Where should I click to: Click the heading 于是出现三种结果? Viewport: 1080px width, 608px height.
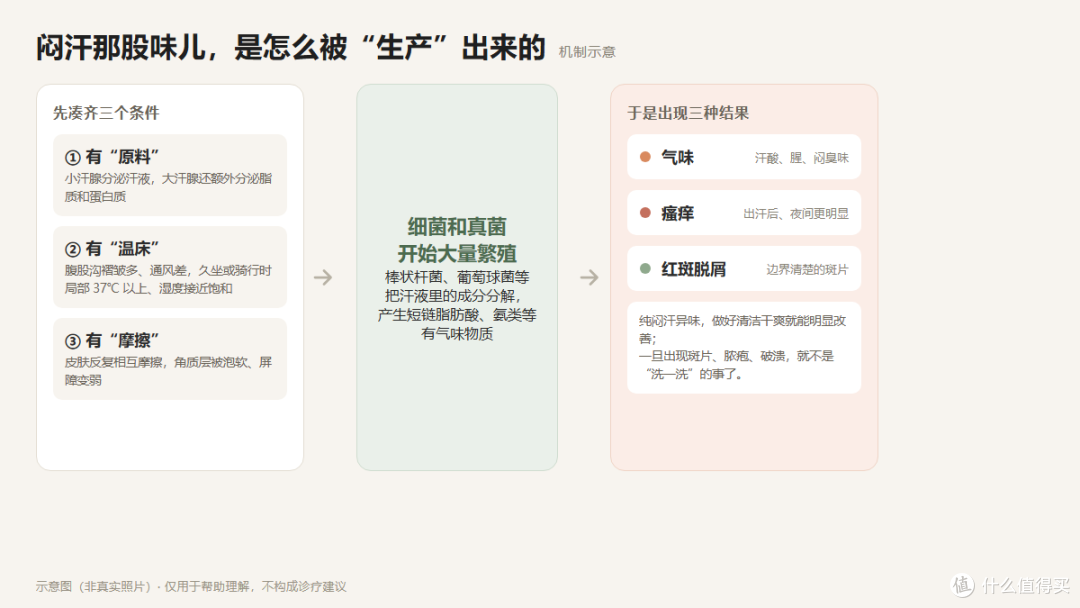click(x=688, y=113)
